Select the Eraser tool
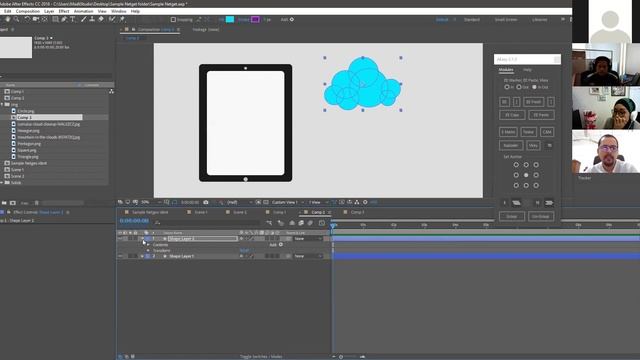The height and width of the screenshot is (360, 640). tap(101, 19)
